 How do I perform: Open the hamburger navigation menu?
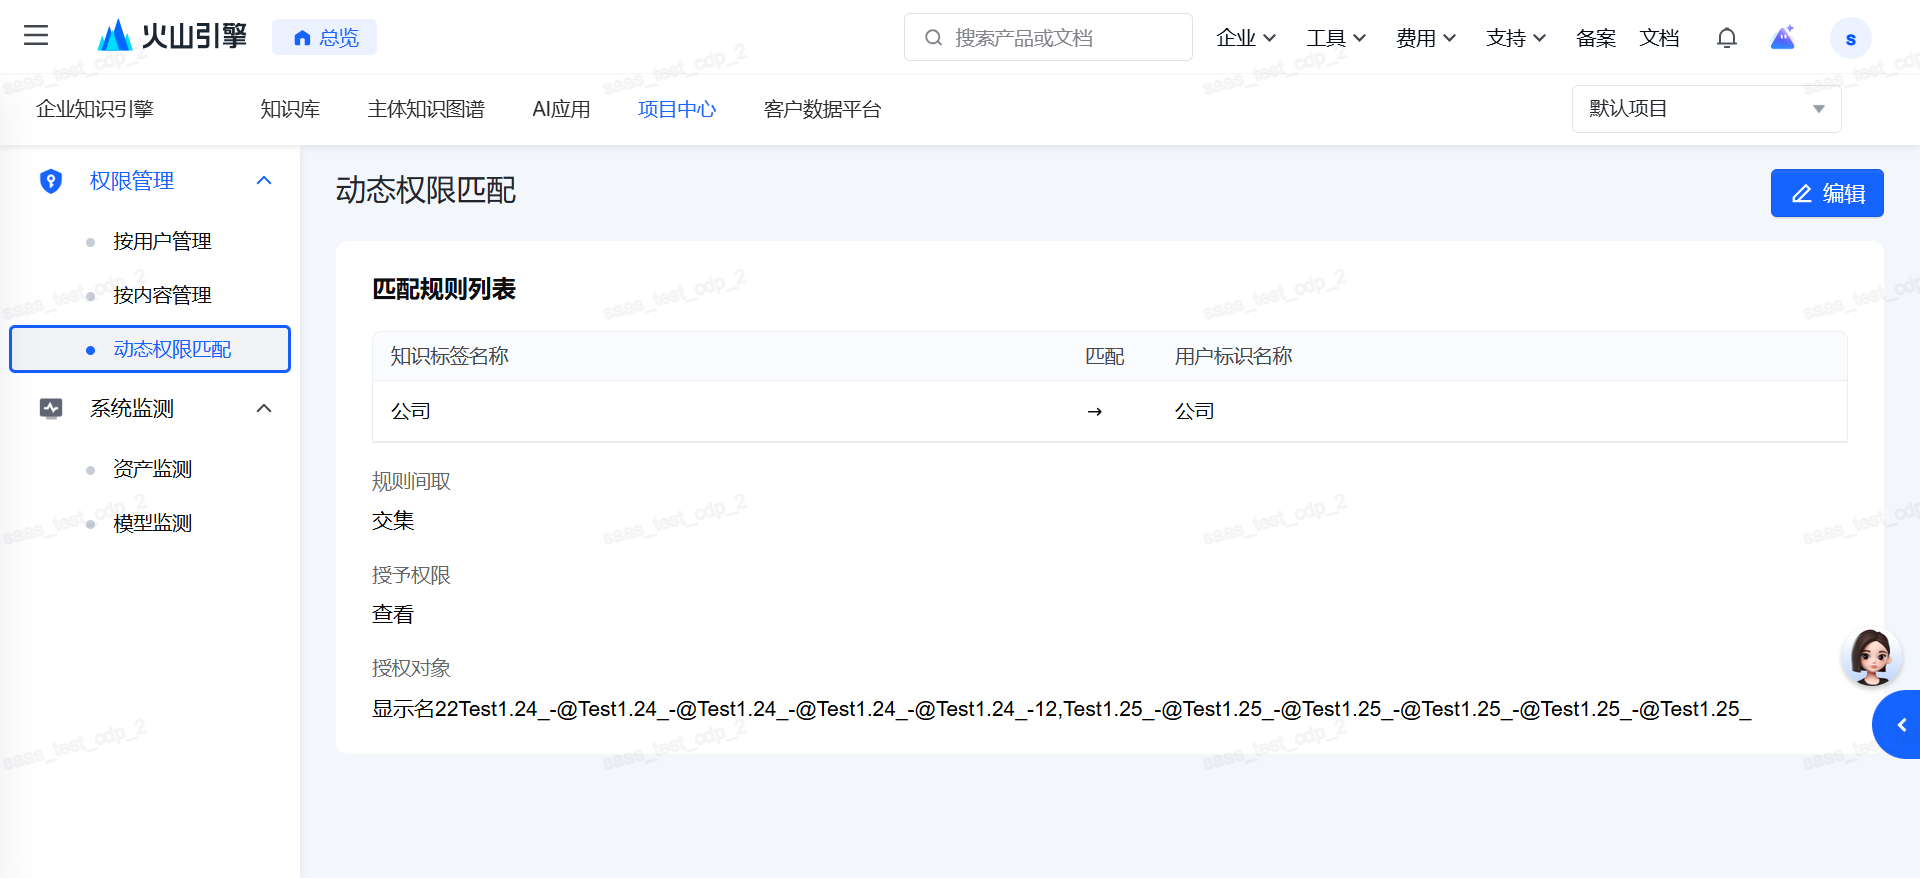pos(36,36)
